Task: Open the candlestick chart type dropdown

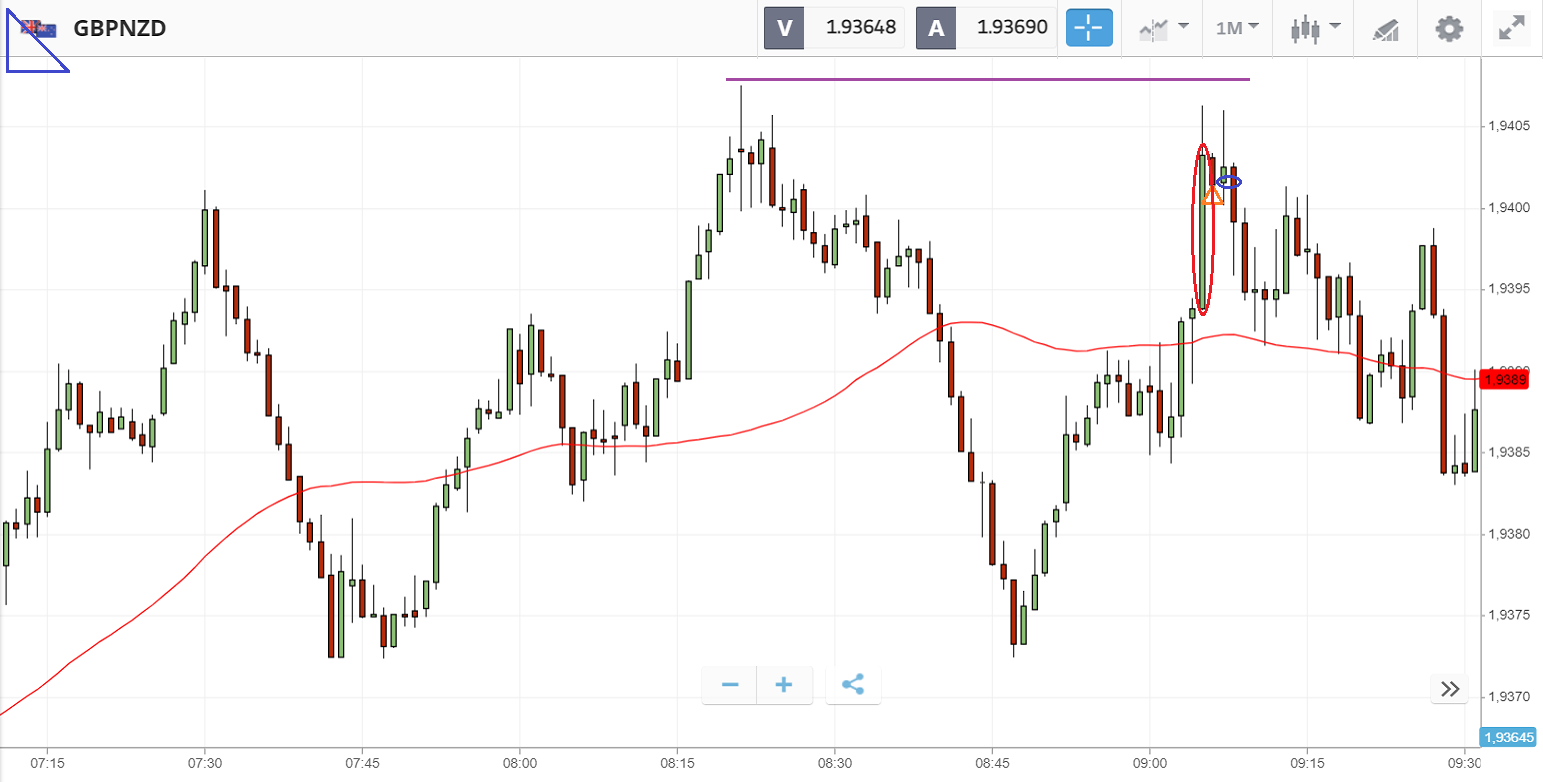Action: click(x=1314, y=28)
